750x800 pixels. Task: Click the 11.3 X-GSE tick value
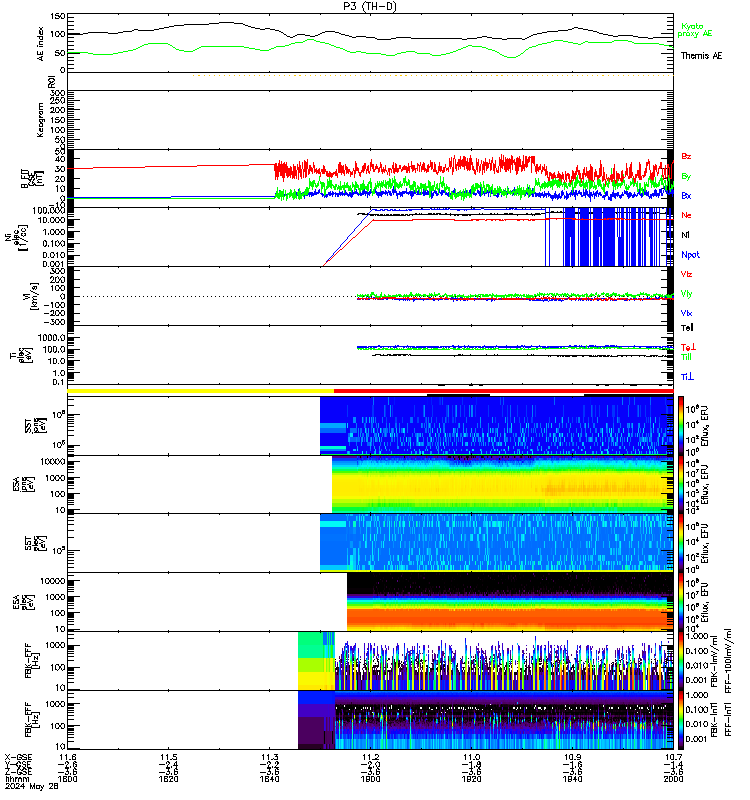(270, 757)
